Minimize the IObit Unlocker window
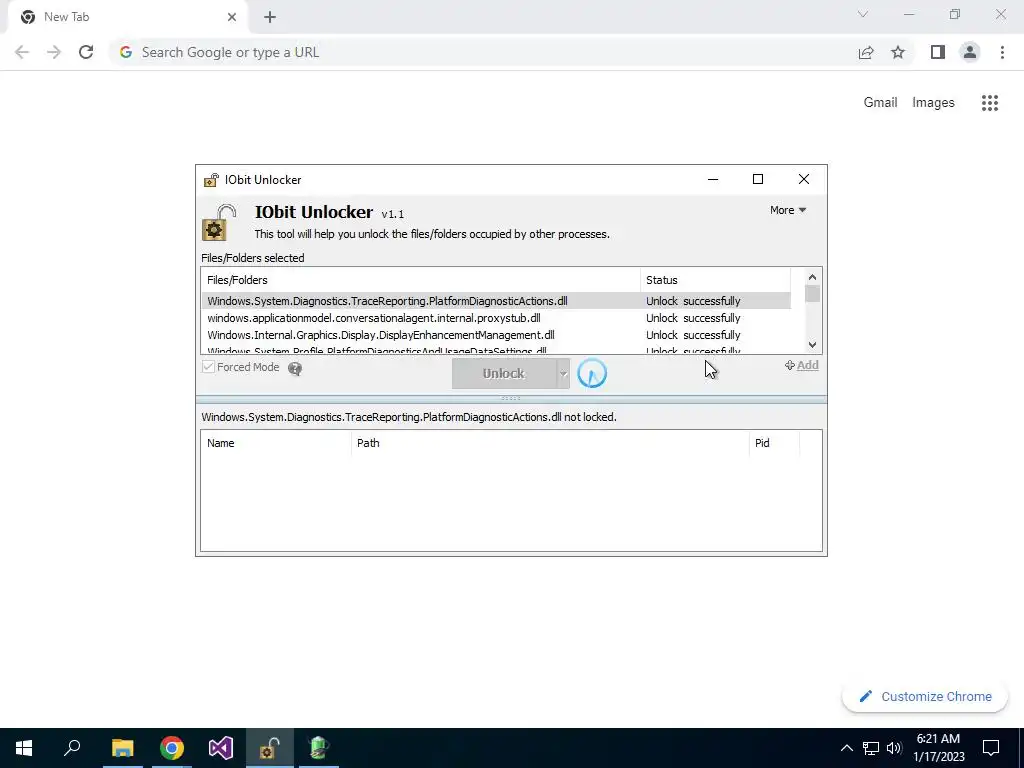The image size is (1024, 768). point(713,179)
